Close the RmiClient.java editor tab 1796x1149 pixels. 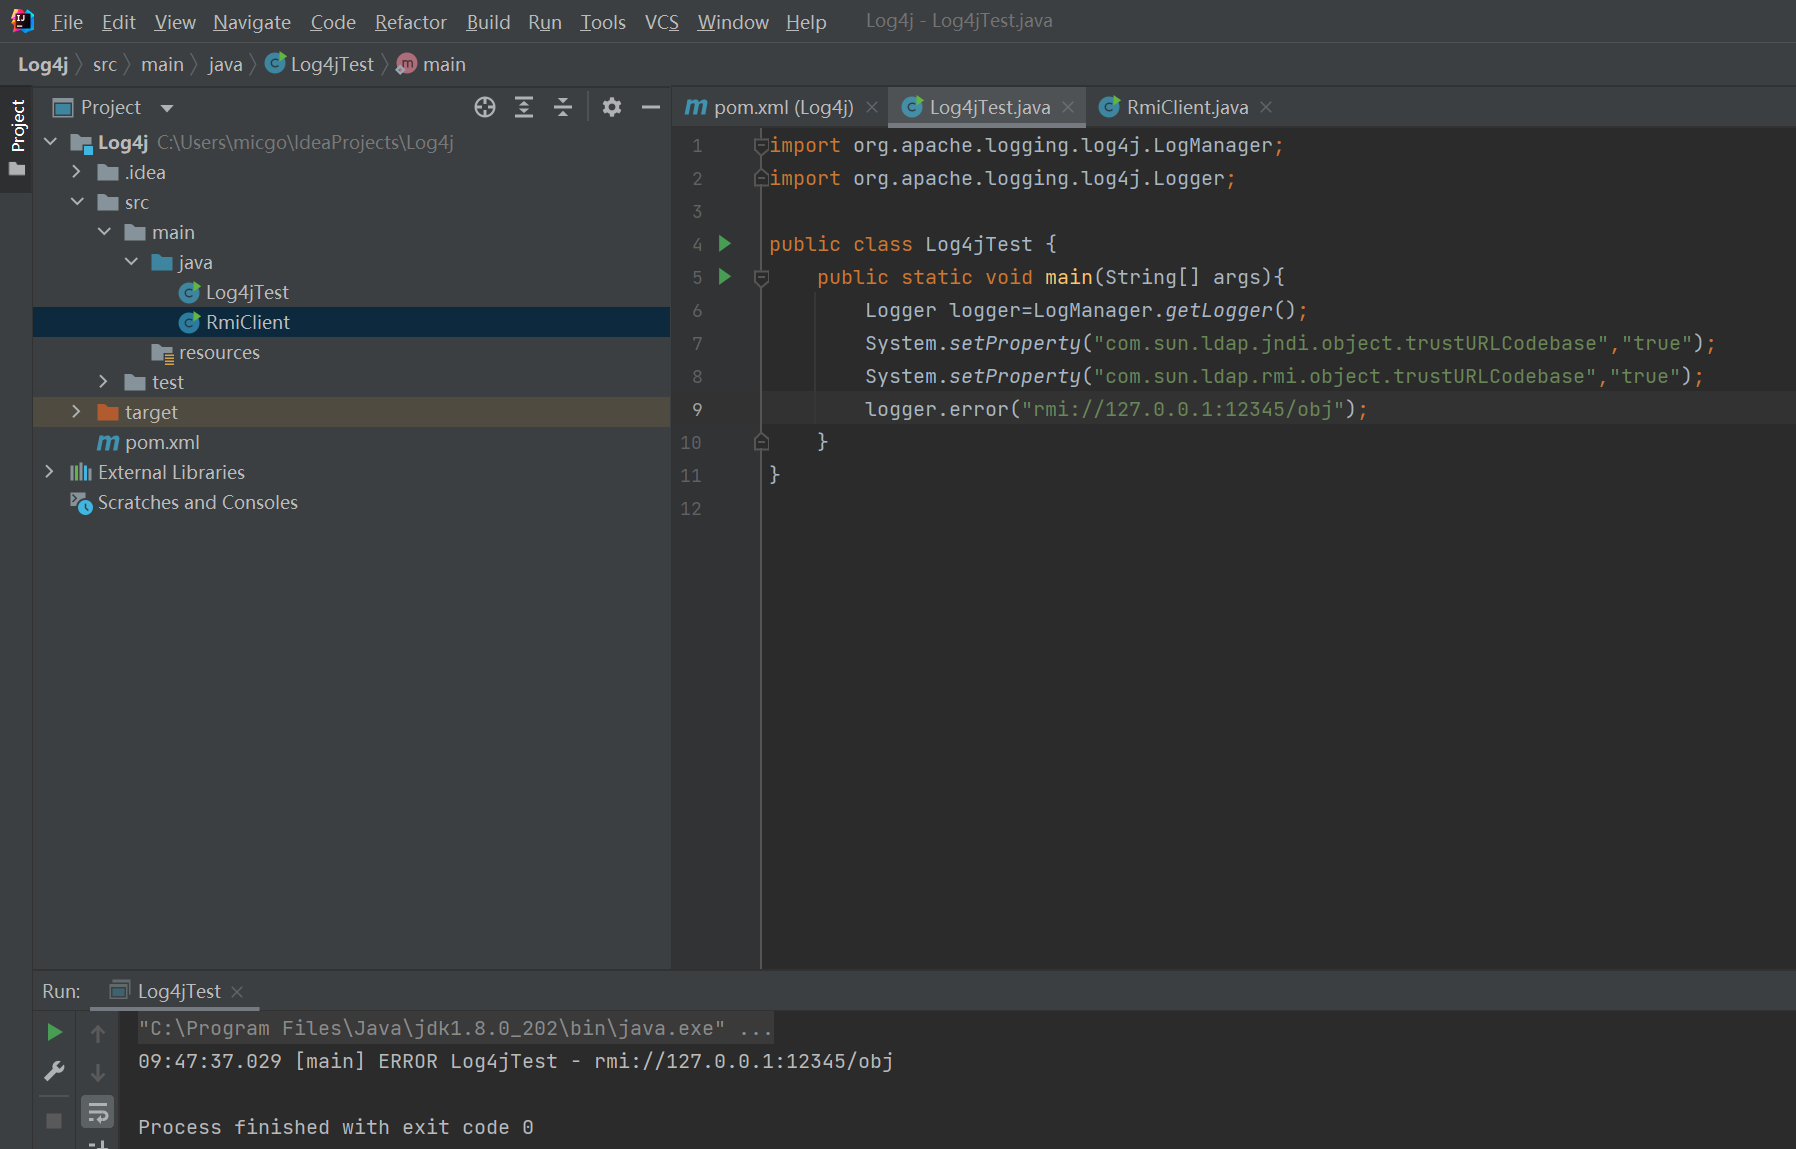click(1266, 107)
